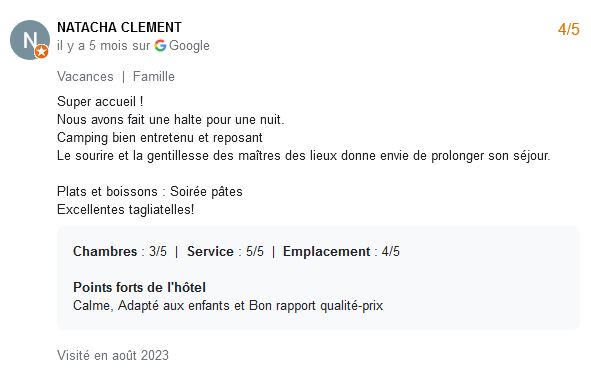Click the 'Excellentes tagliatelles!' text

click(x=126, y=210)
